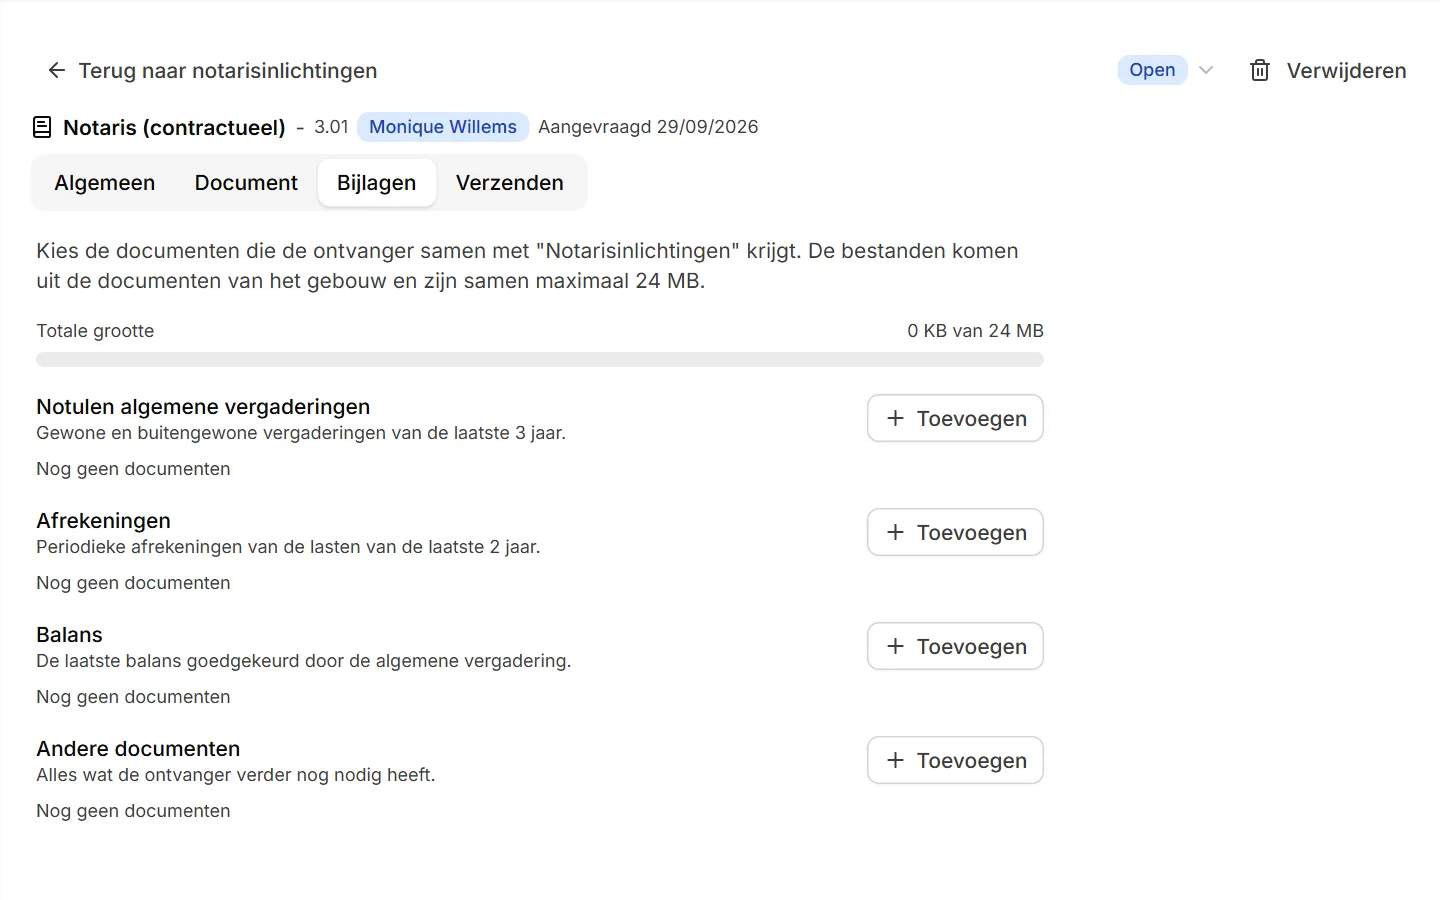The image size is (1440, 900).
Task: Click the Afrekeningen heading
Action: pyautogui.click(x=103, y=521)
